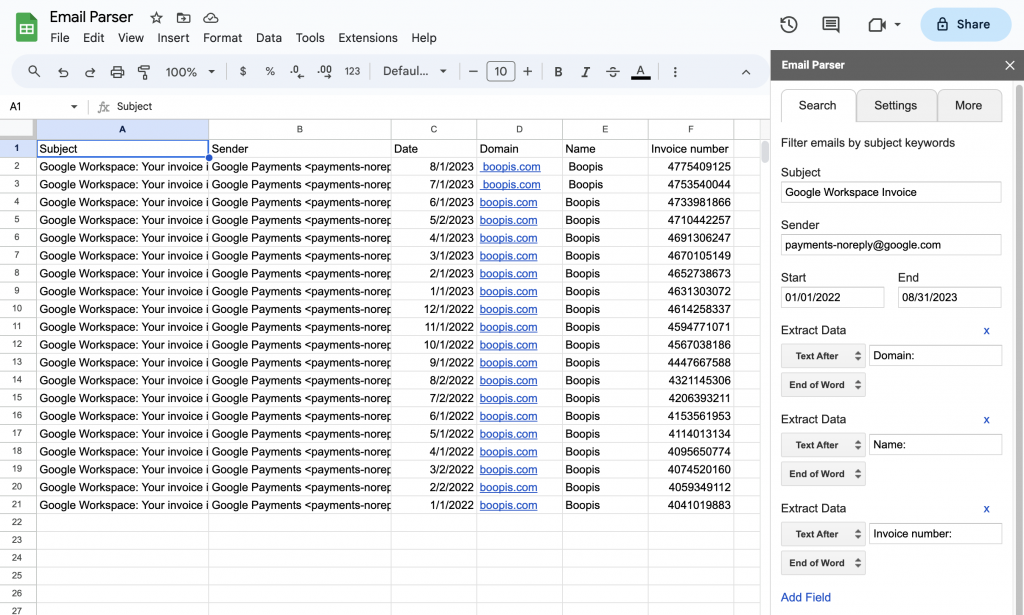
Task: Click the Share button
Action: [965, 25]
